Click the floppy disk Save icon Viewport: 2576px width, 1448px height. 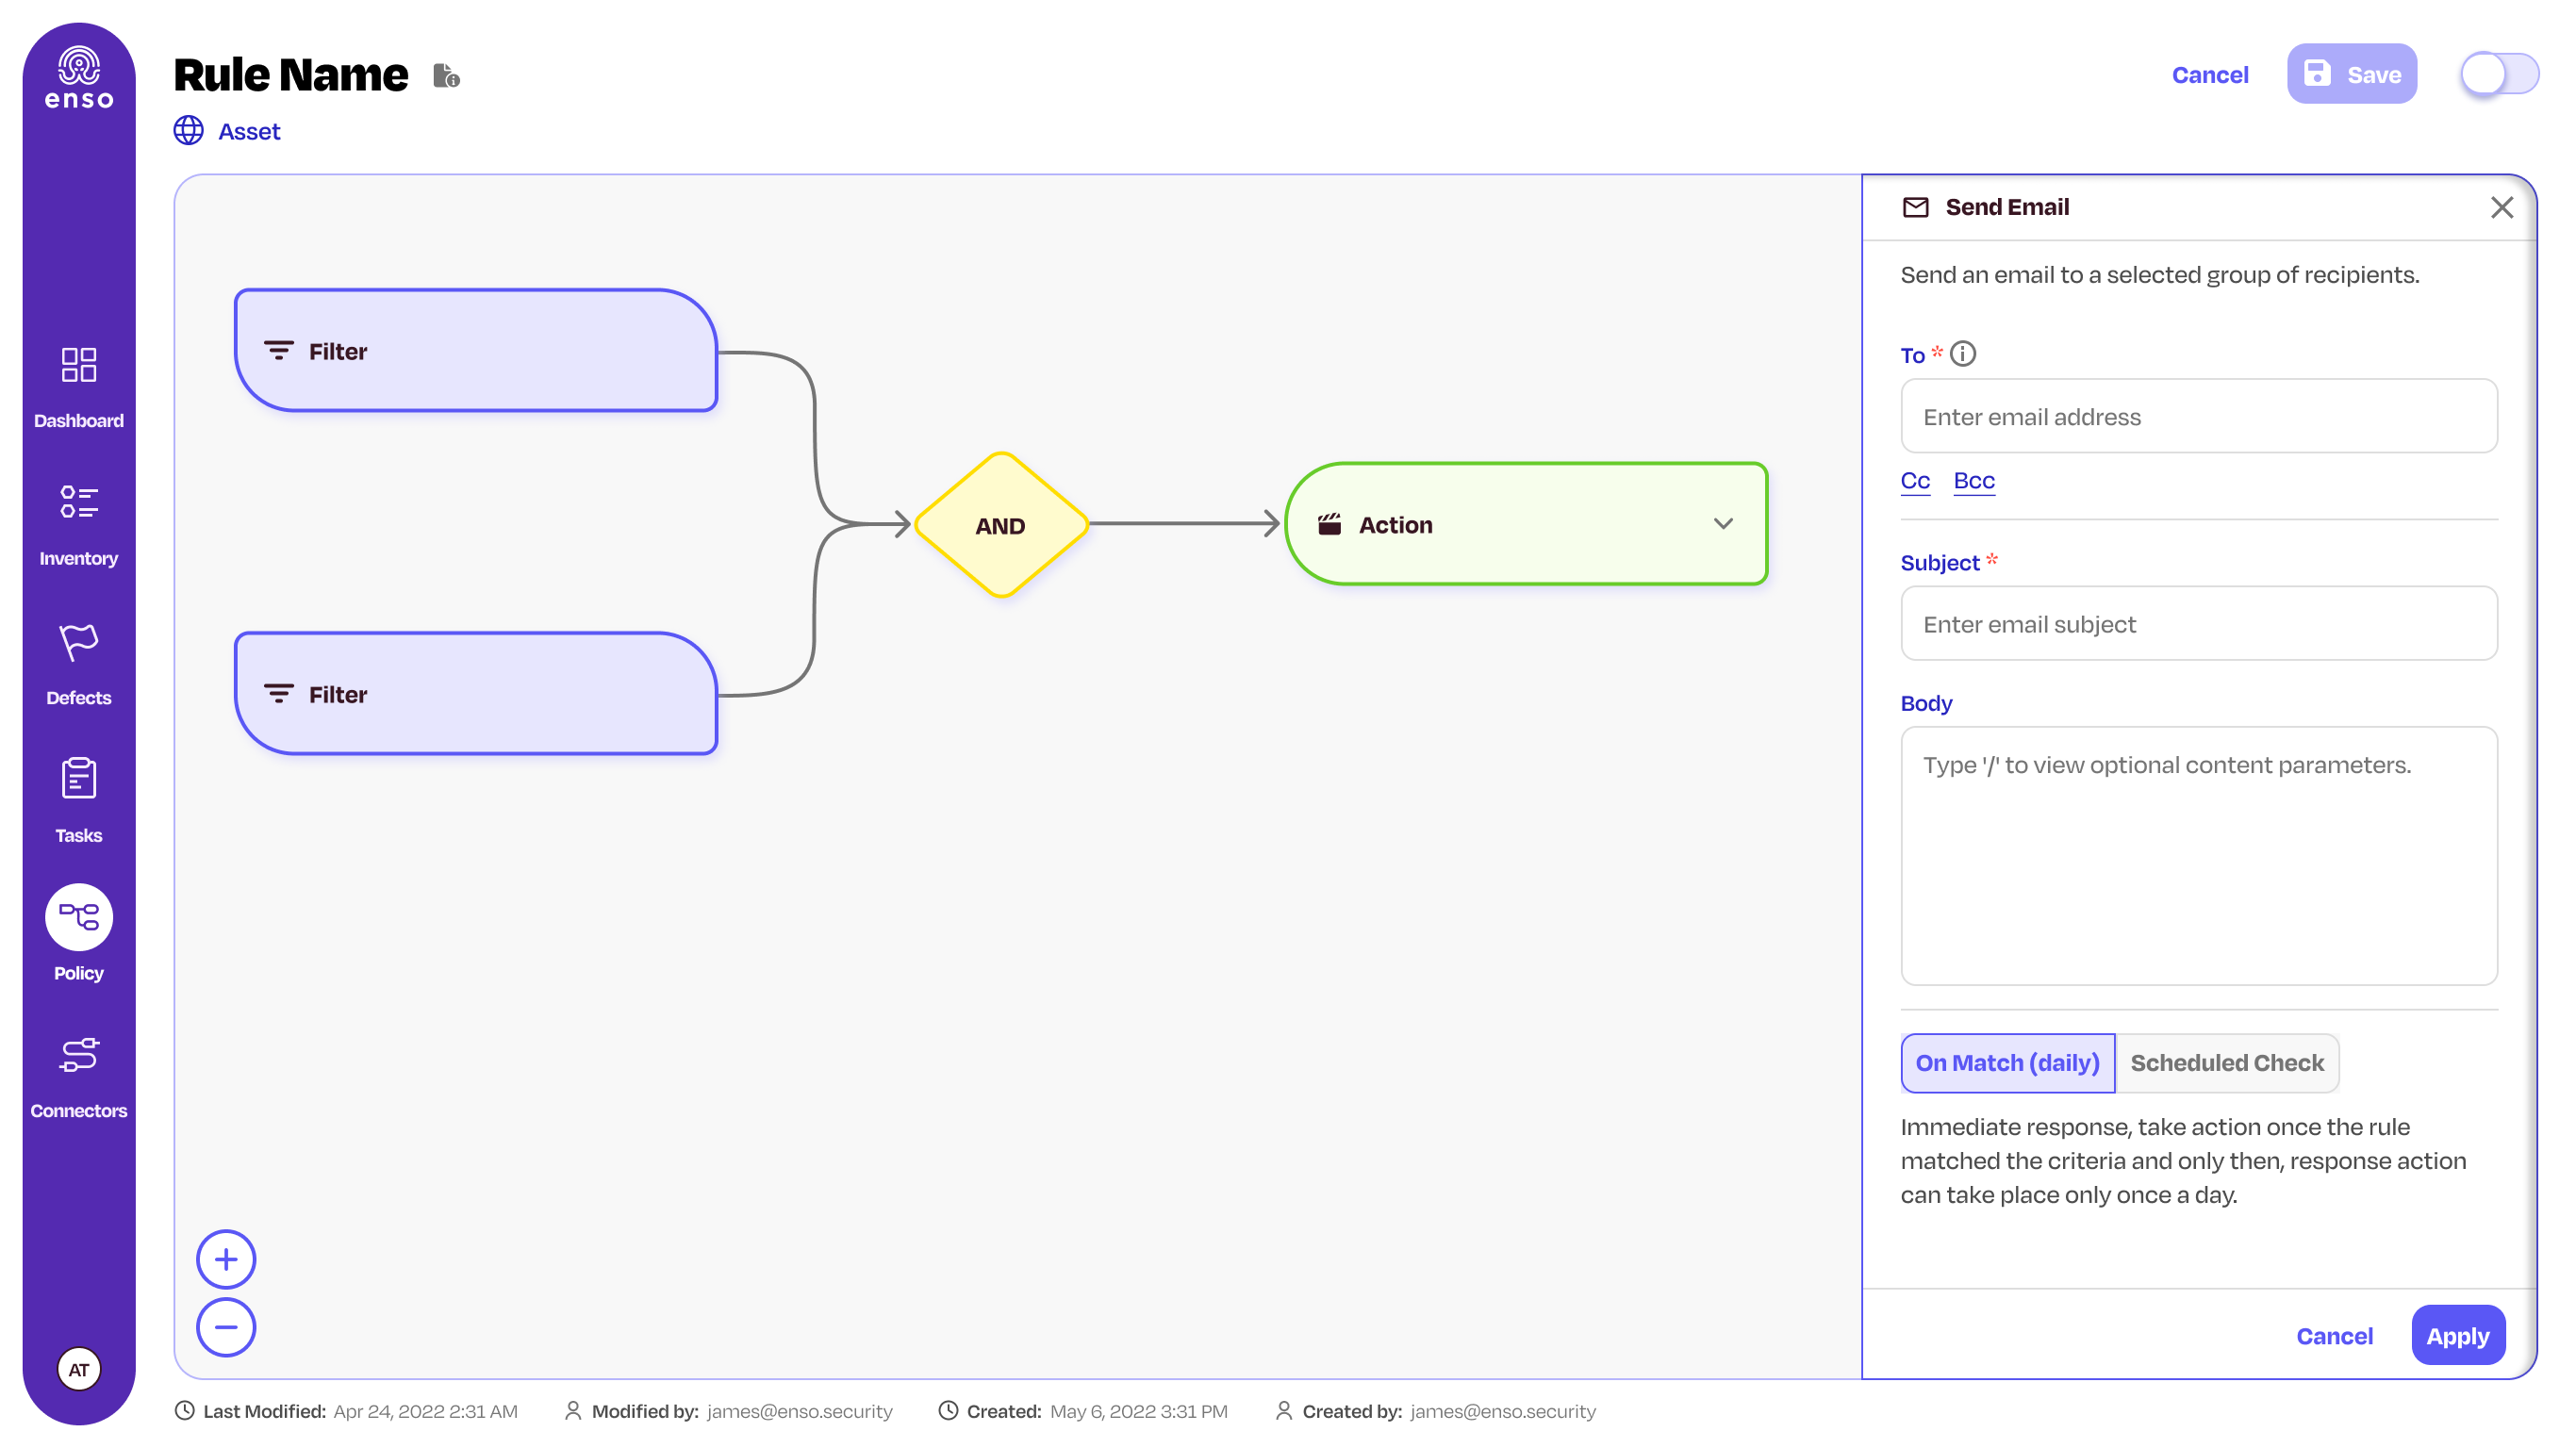pos(2317,74)
